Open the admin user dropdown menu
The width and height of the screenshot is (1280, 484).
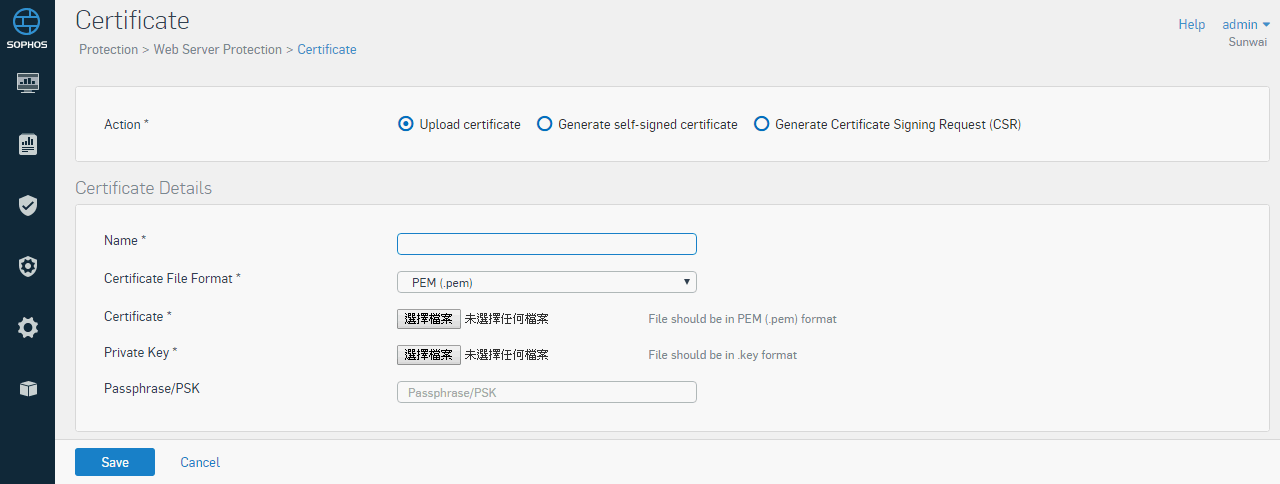(x=1246, y=24)
